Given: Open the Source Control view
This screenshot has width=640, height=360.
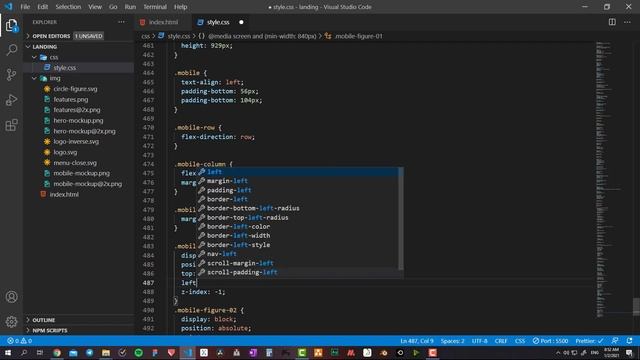Looking at the screenshot, I should [x=11, y=75].
